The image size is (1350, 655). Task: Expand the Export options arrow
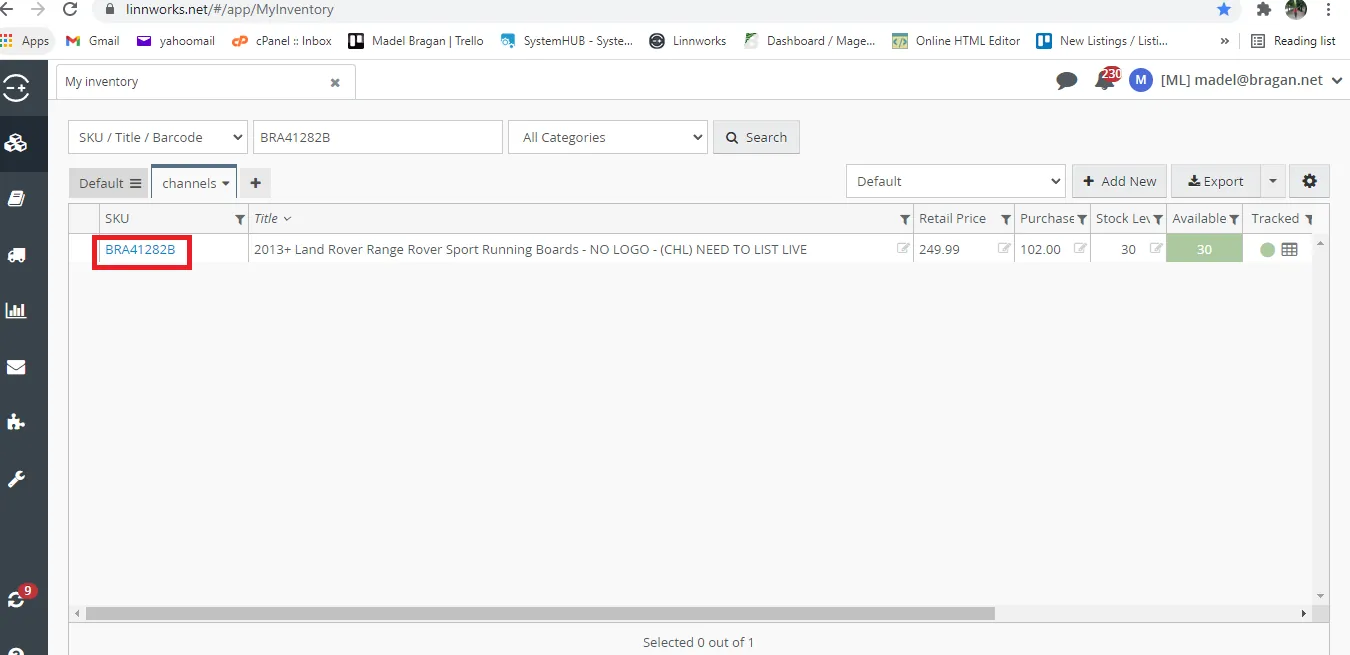pyautogui.click(x=1272, y=181)
